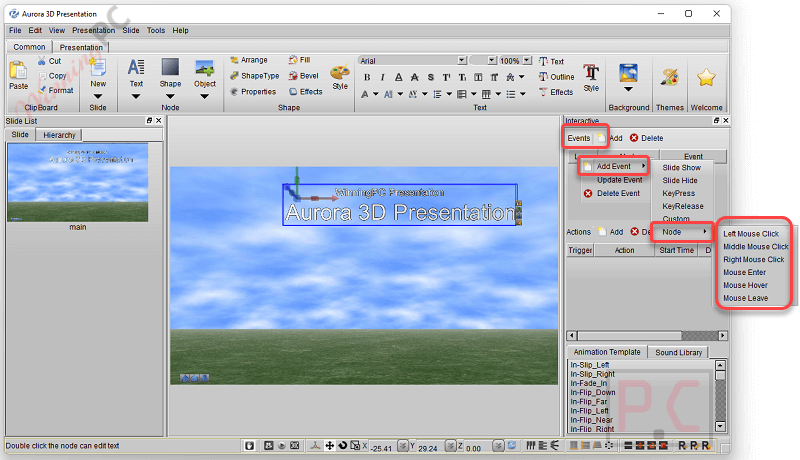Click the Object node icon
The image size is (800, 460).
[205, 67]
